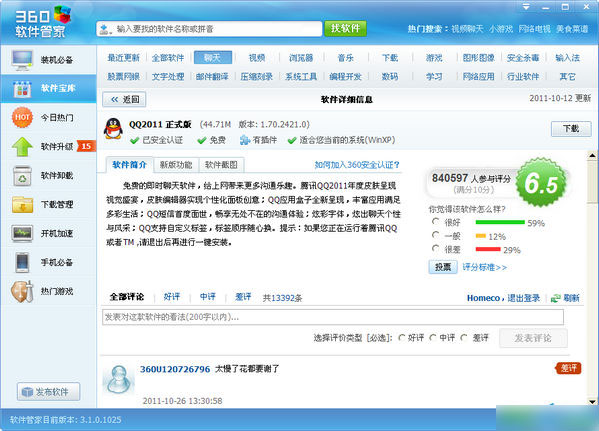Click the 发布软件 button
This screenshot has width=599, height=431.
(49, 392)
